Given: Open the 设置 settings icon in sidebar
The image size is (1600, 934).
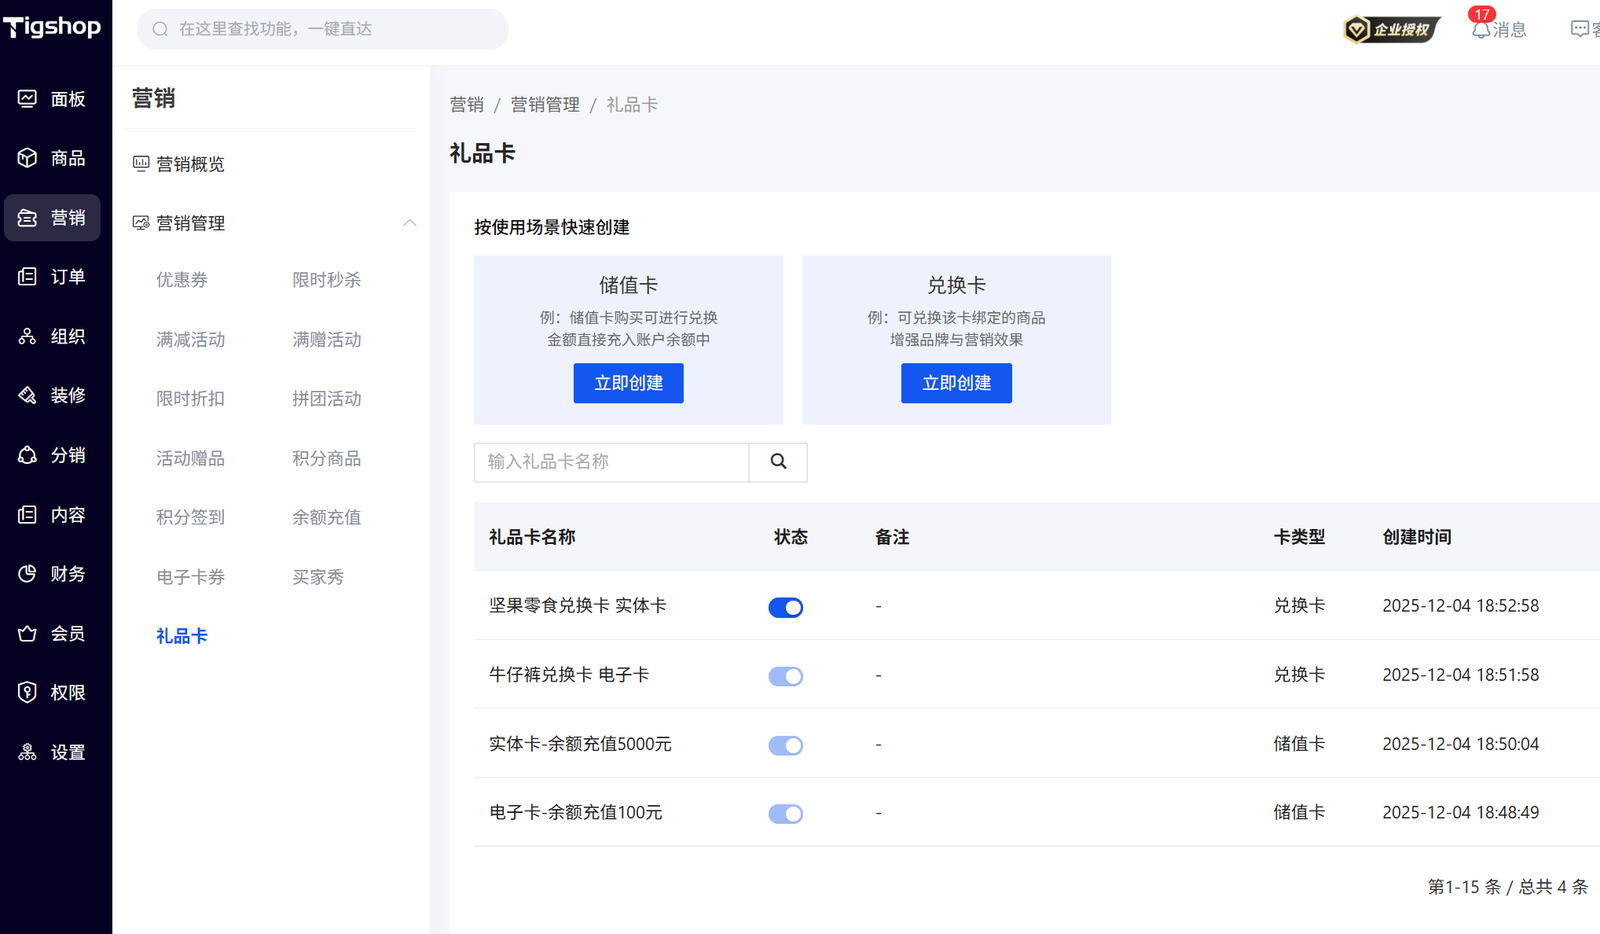Looking at the screenshot, I should coord(27,752).
